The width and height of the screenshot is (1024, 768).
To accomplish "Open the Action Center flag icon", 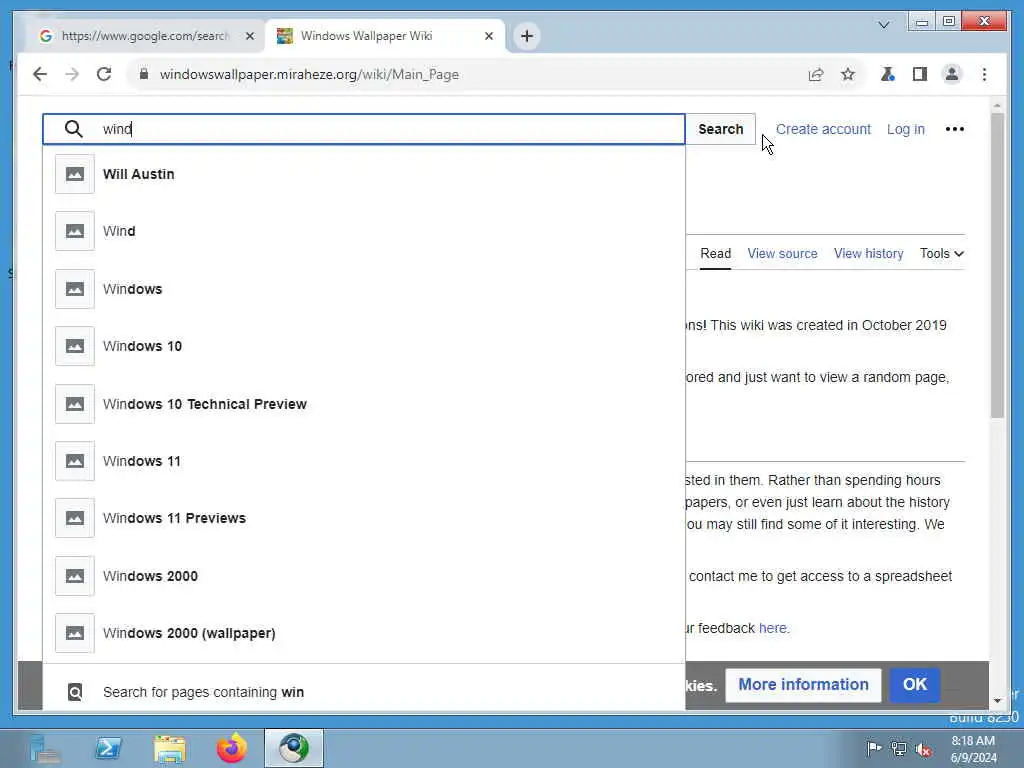I will click(874, 748).
